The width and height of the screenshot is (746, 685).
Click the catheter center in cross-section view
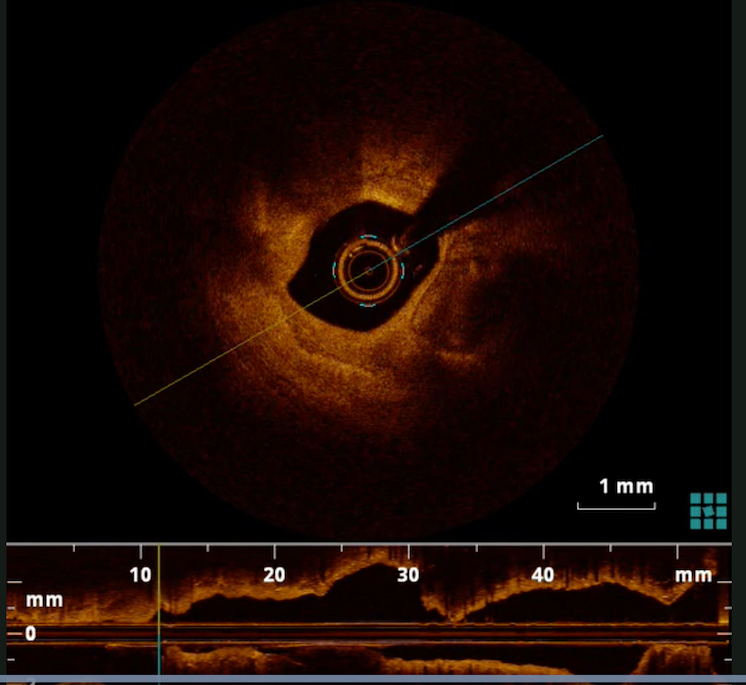[x=369, y=271]
